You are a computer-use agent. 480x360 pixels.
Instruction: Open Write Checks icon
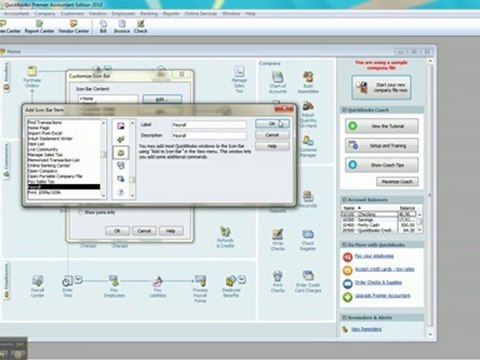[277, 240]
